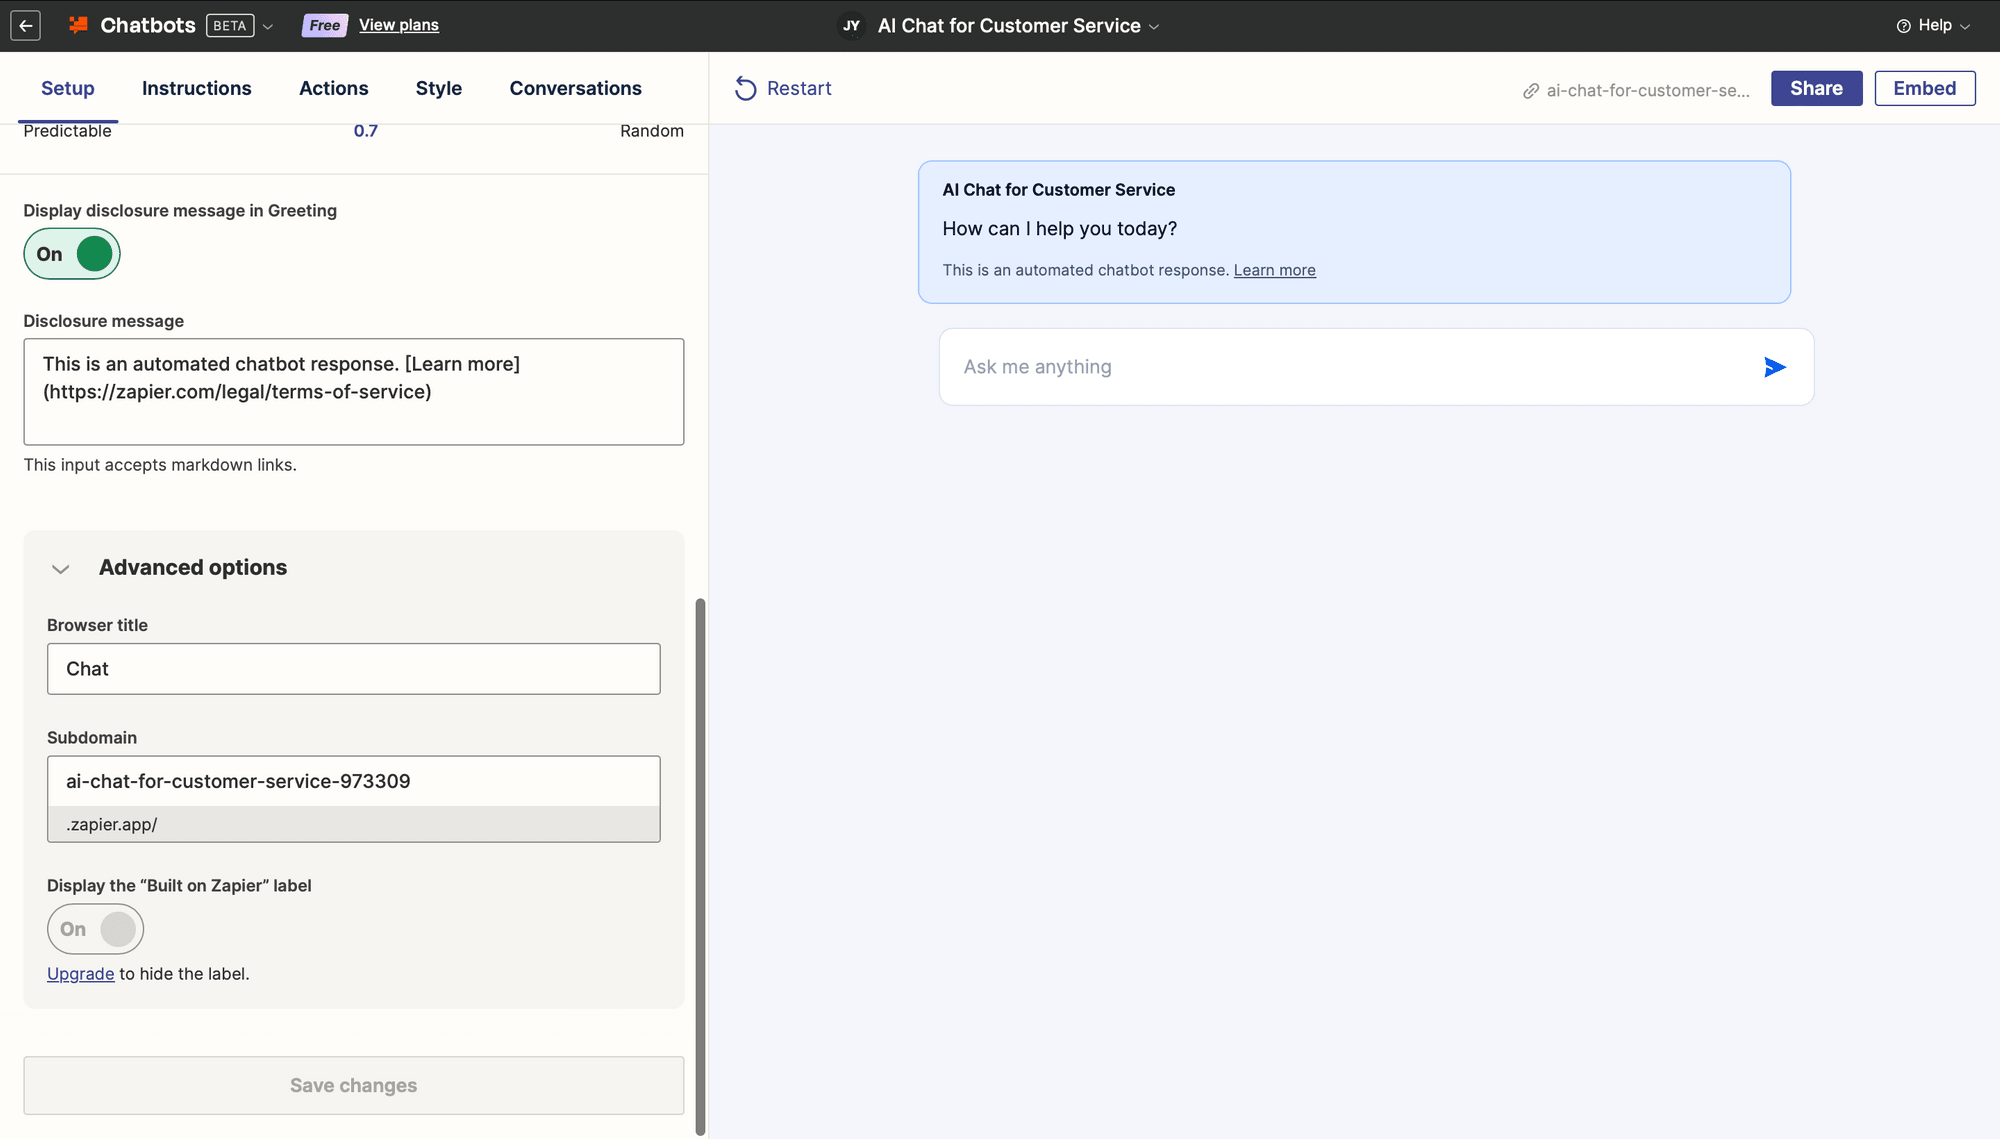The image size is (2000, 1139).
Task: Send a message with the paper plane icon
Action: (1774, 367)
